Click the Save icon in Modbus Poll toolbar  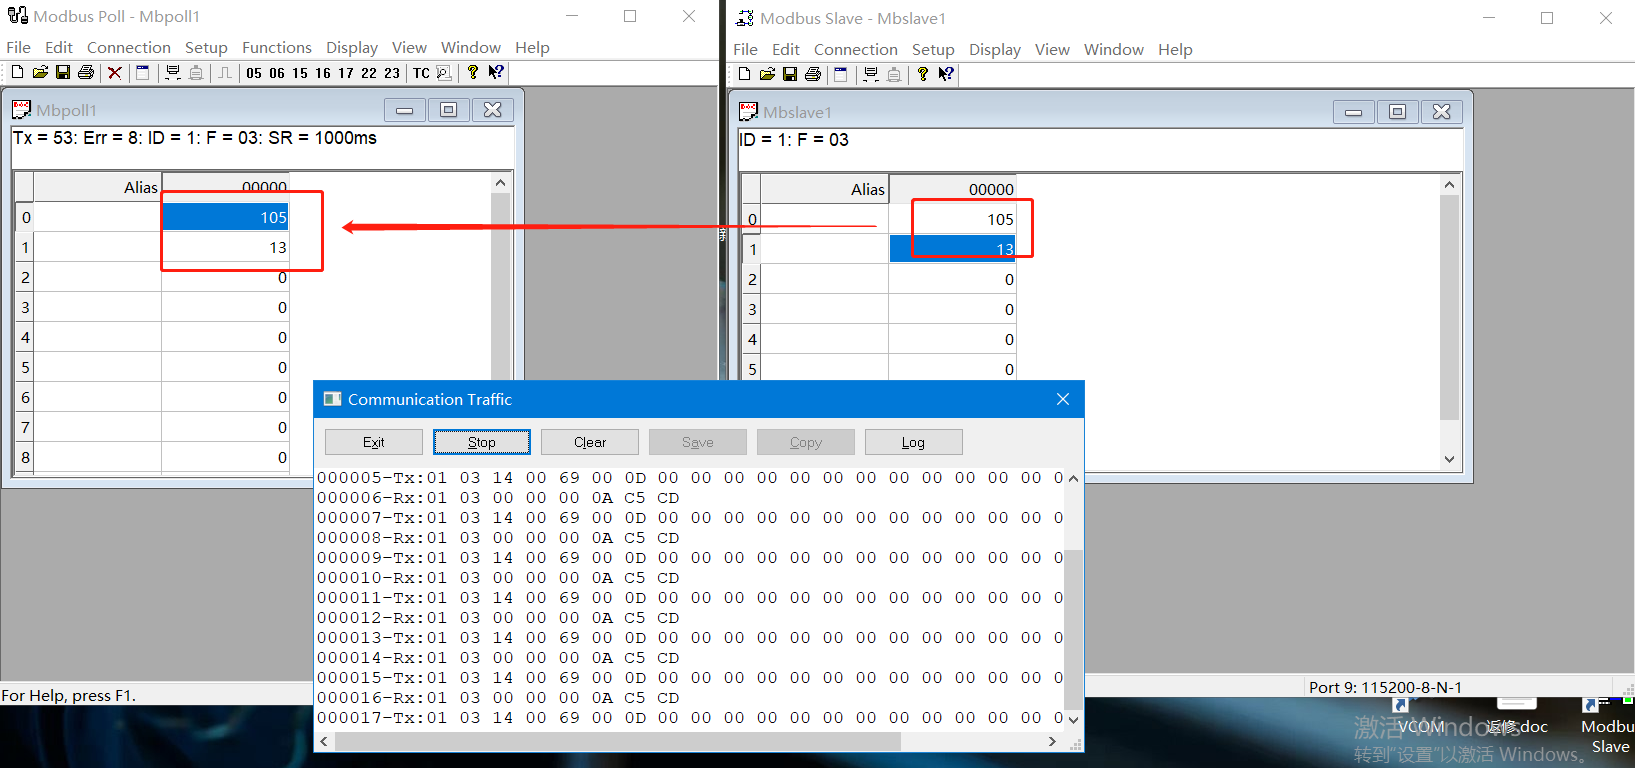[x=63, y=73]
